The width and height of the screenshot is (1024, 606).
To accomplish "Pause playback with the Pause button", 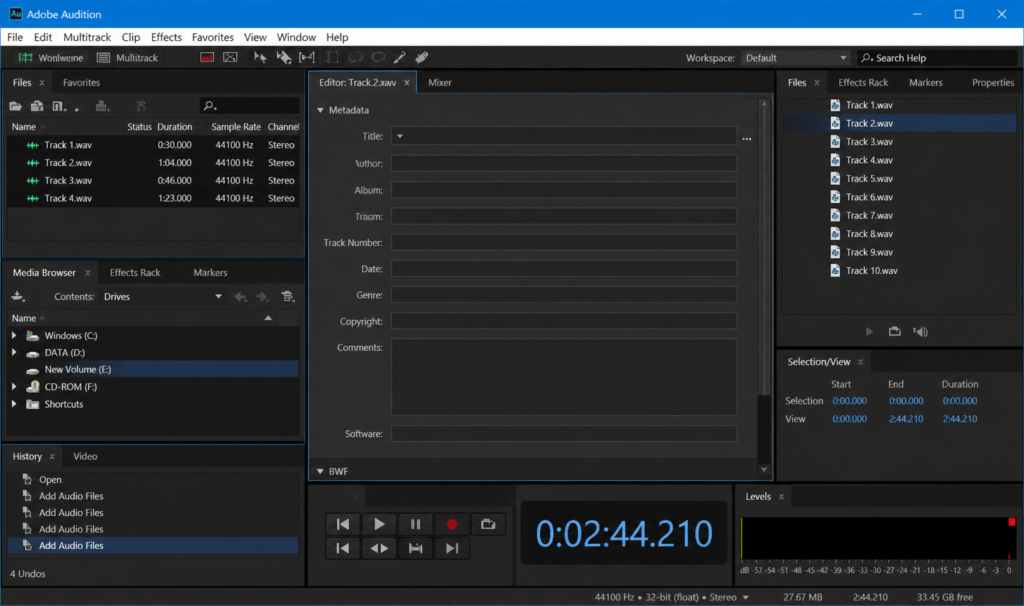I will tap(415, 524).
